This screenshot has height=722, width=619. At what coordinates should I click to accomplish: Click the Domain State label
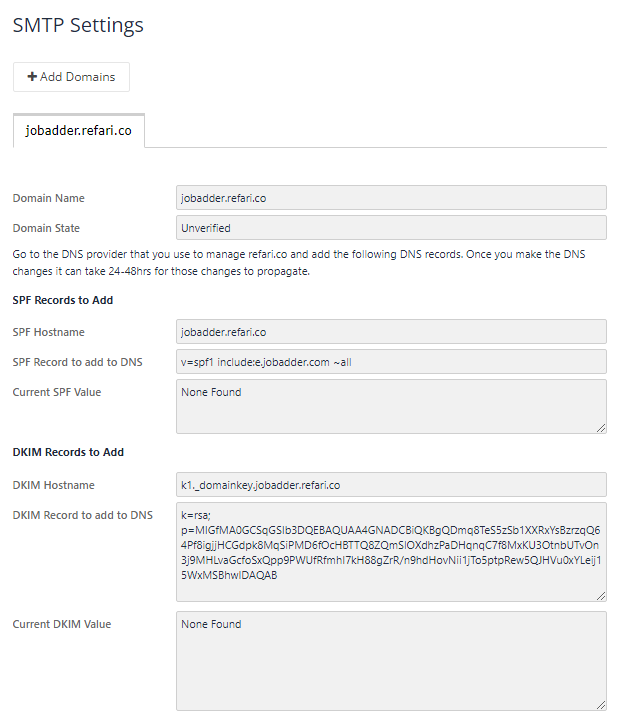[46, 228]
